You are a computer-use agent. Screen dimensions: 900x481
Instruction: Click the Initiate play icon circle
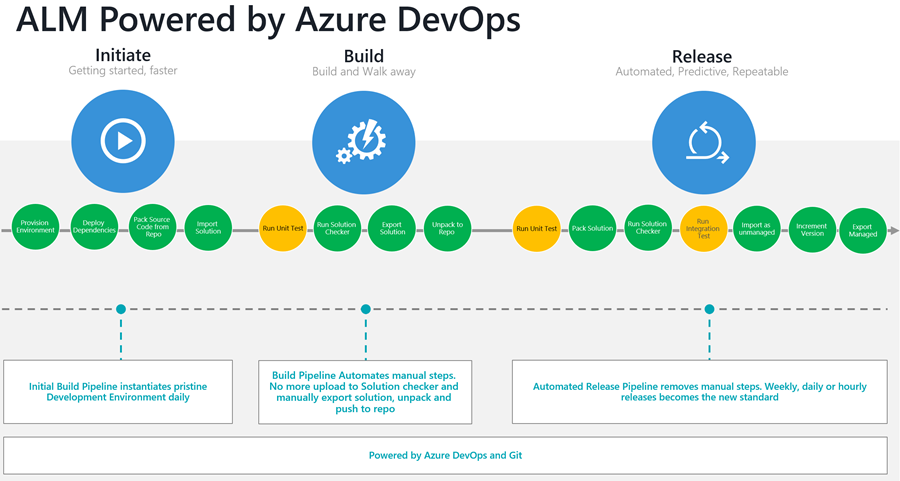[x=123, y=141]
